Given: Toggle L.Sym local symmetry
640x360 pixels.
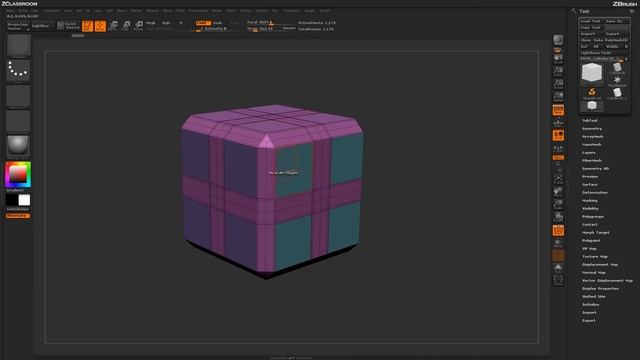Looking at the screenshot, I should tap(558, 149).
